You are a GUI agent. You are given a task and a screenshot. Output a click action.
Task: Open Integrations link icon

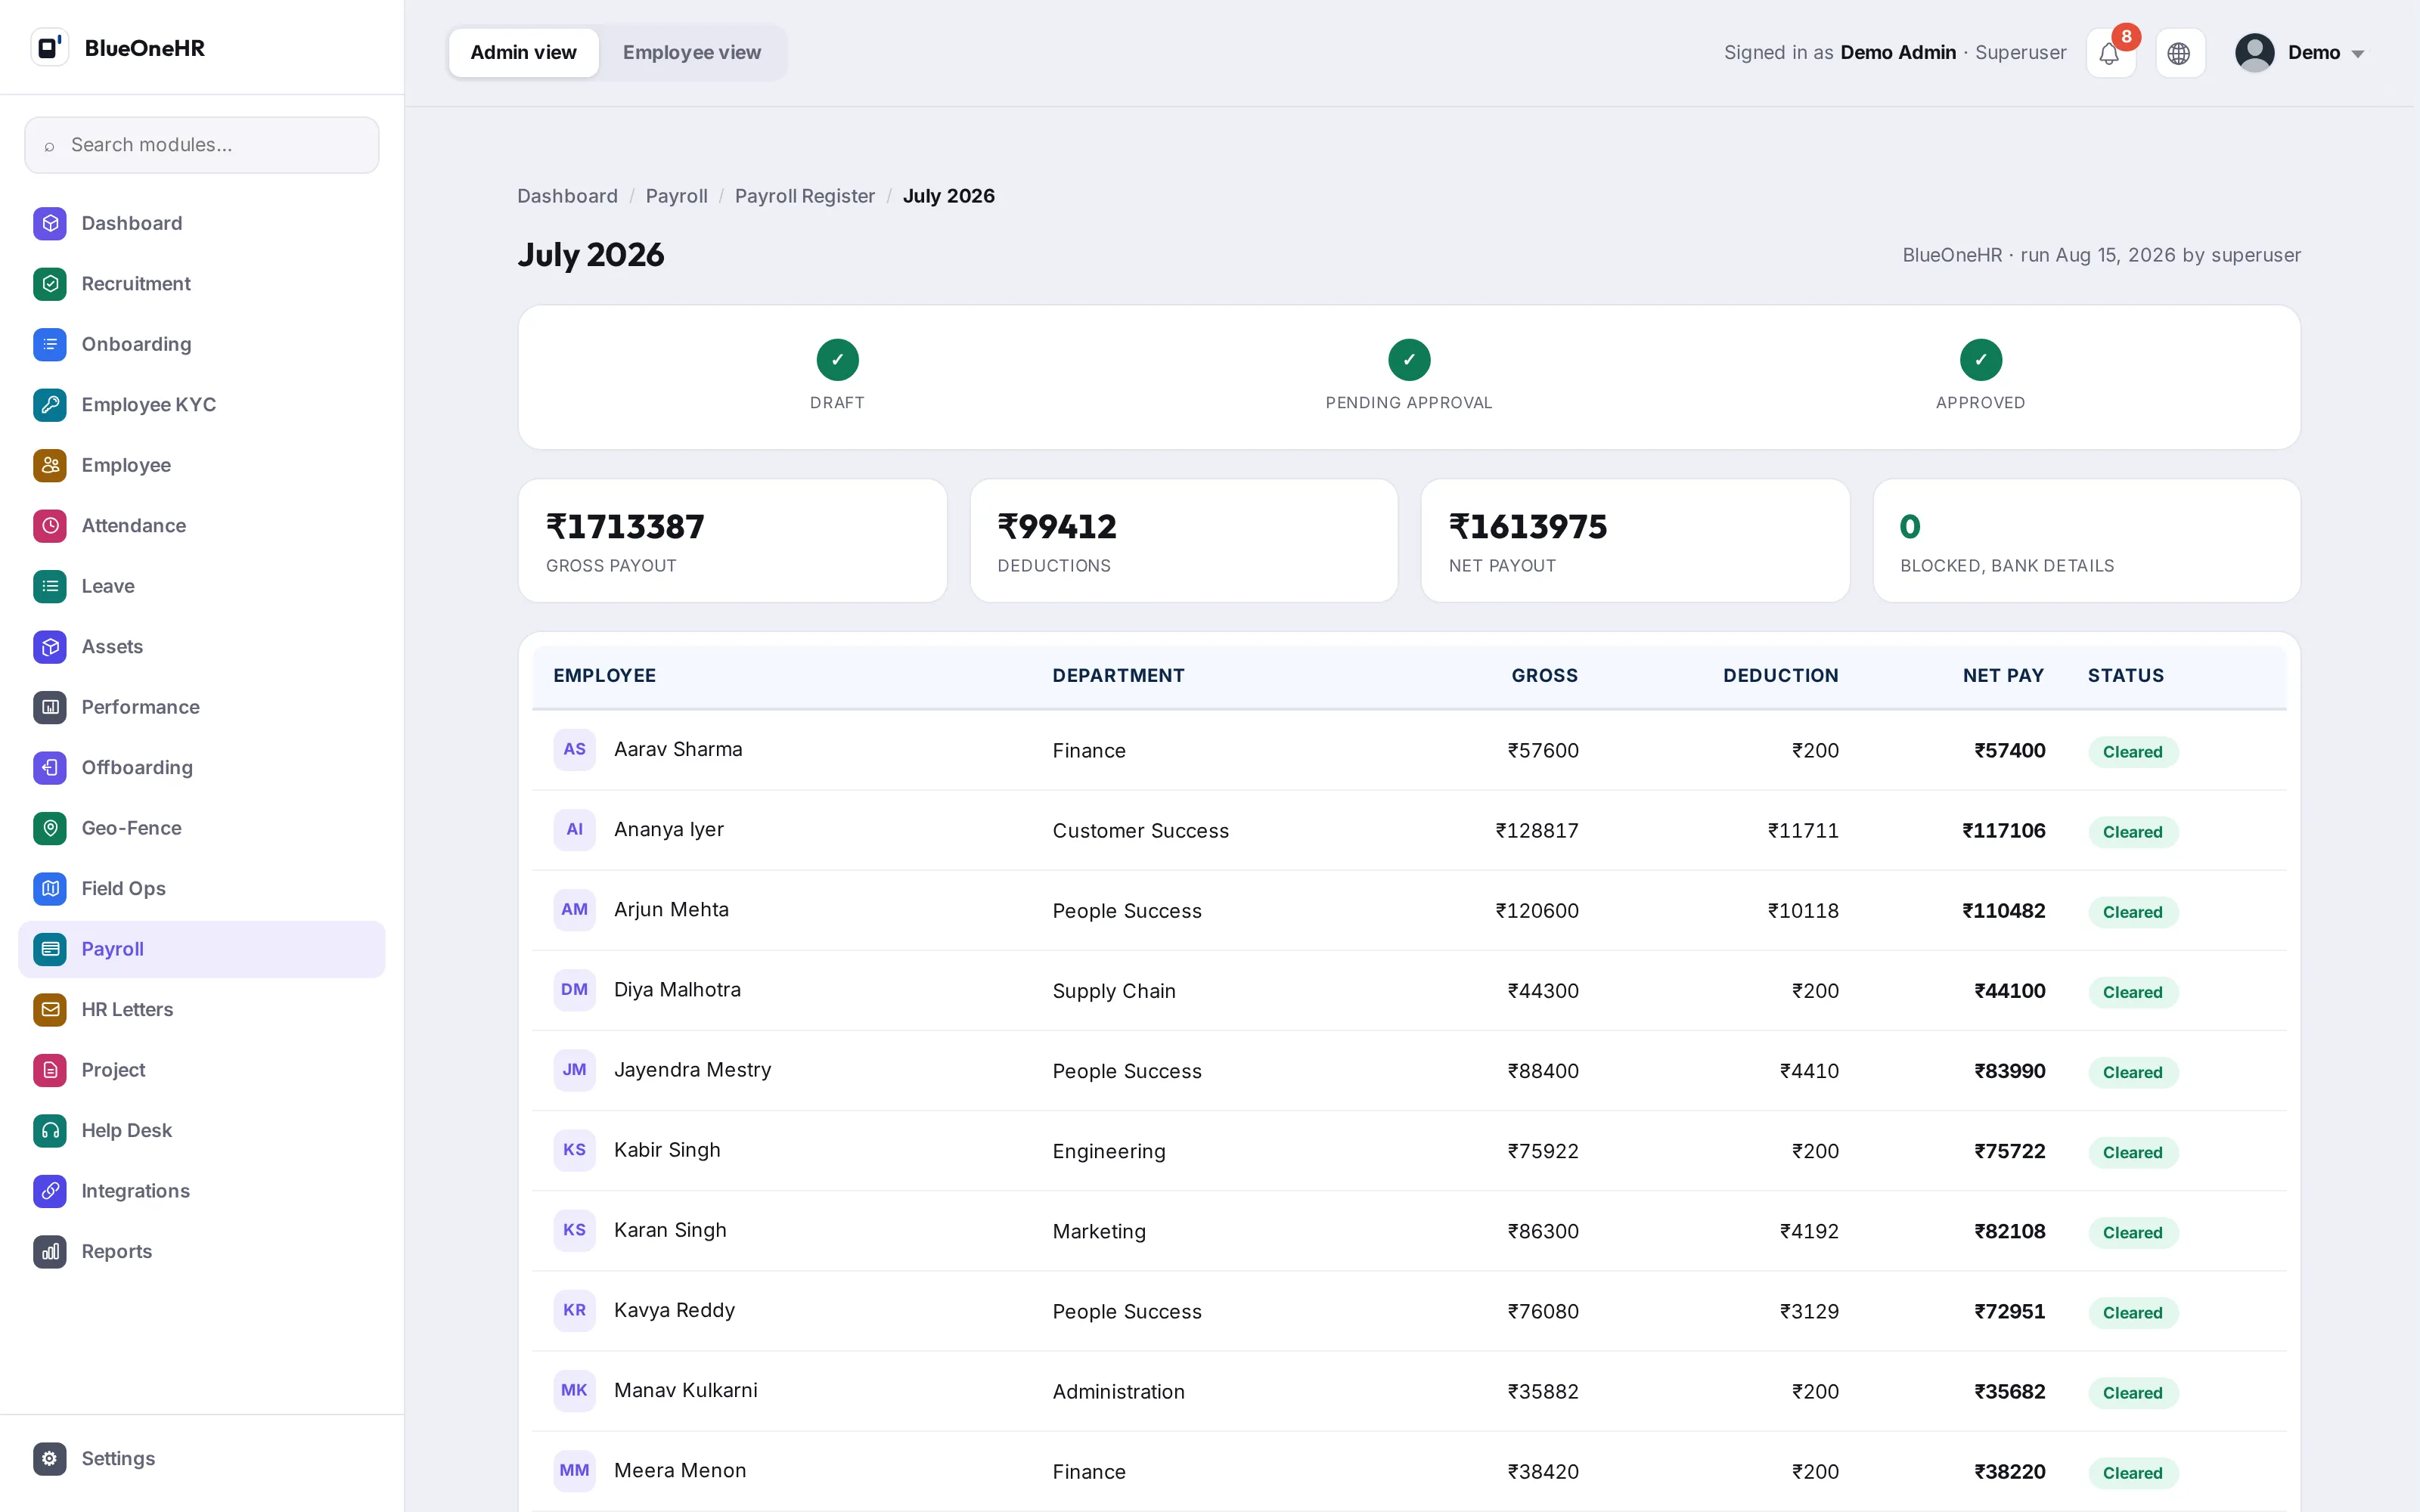[50, 1191]
